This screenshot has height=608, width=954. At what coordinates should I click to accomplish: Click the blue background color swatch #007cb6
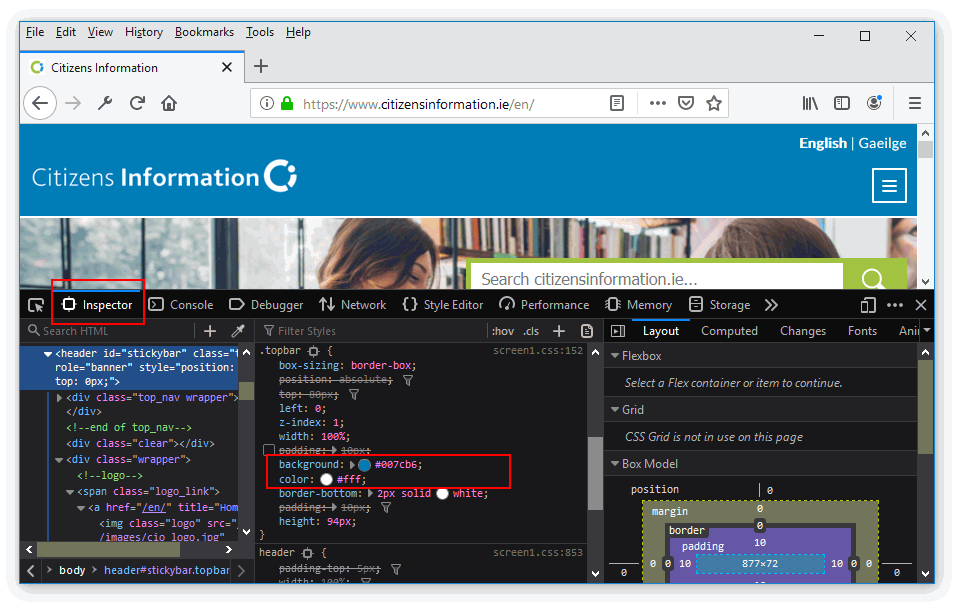[x=365, y=465]
